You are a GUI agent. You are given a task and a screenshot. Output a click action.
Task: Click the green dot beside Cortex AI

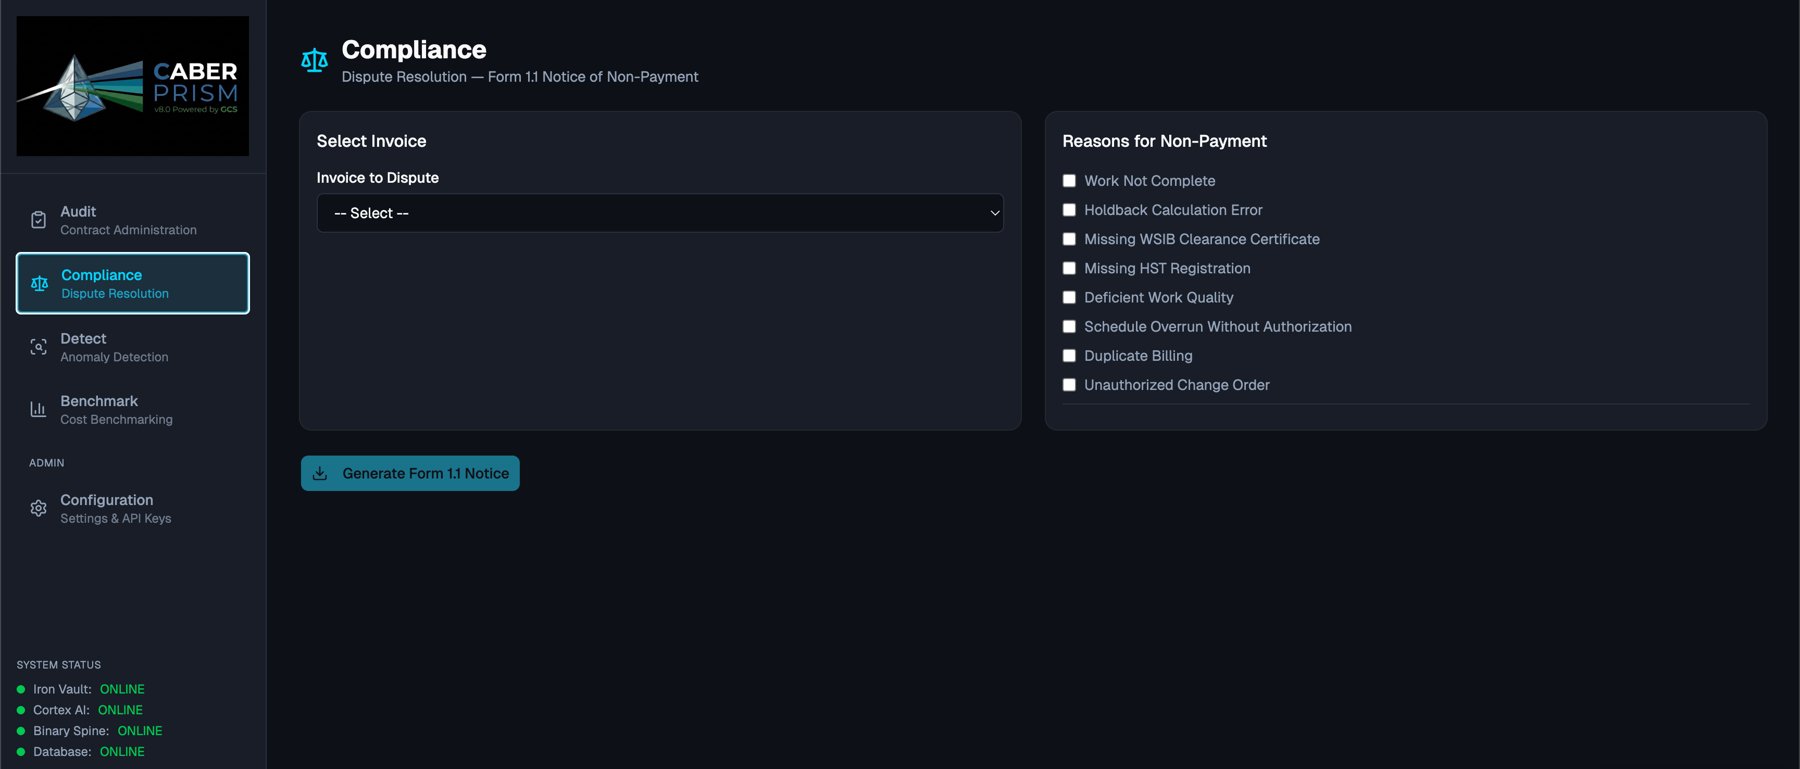(x=21, y=710)
